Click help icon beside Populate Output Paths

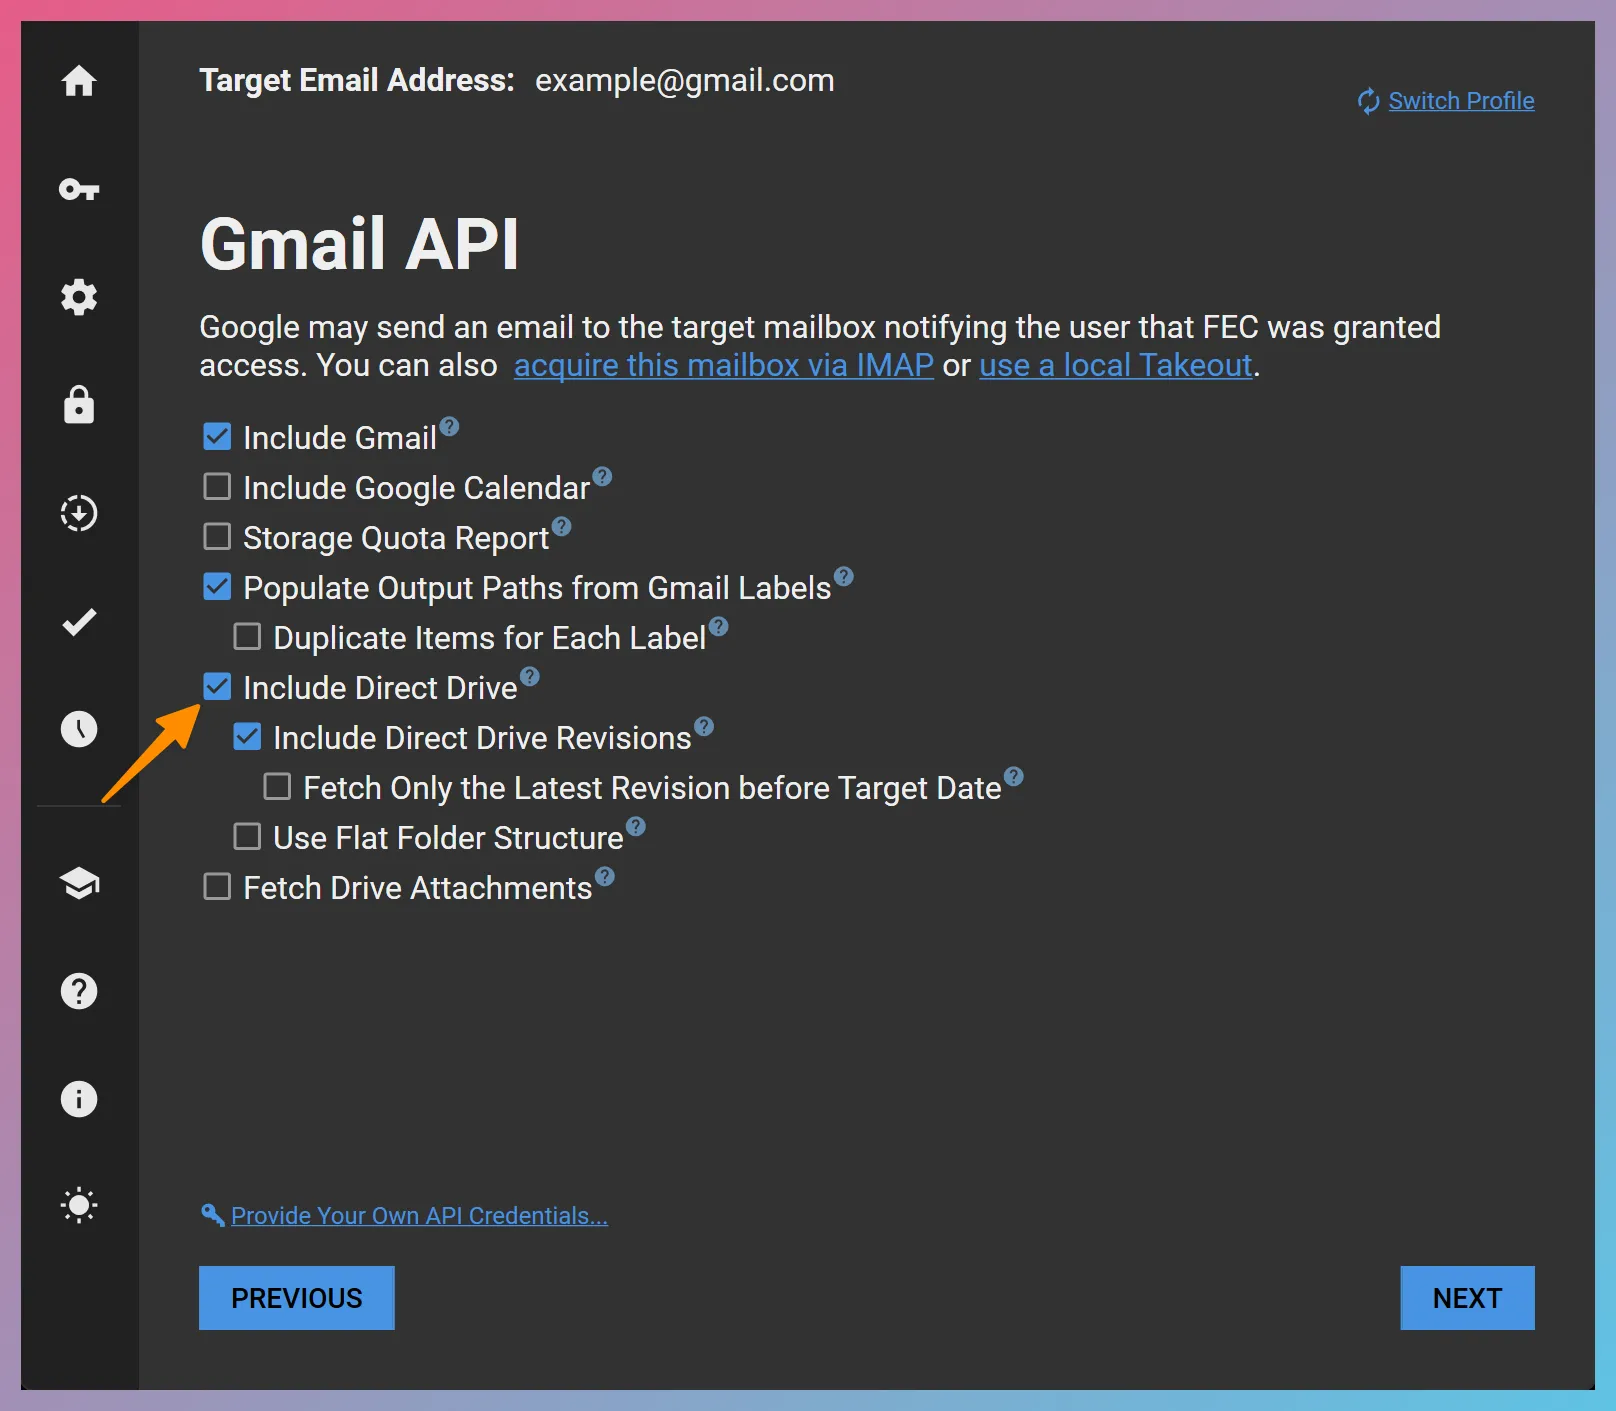(x=844, y=576)
